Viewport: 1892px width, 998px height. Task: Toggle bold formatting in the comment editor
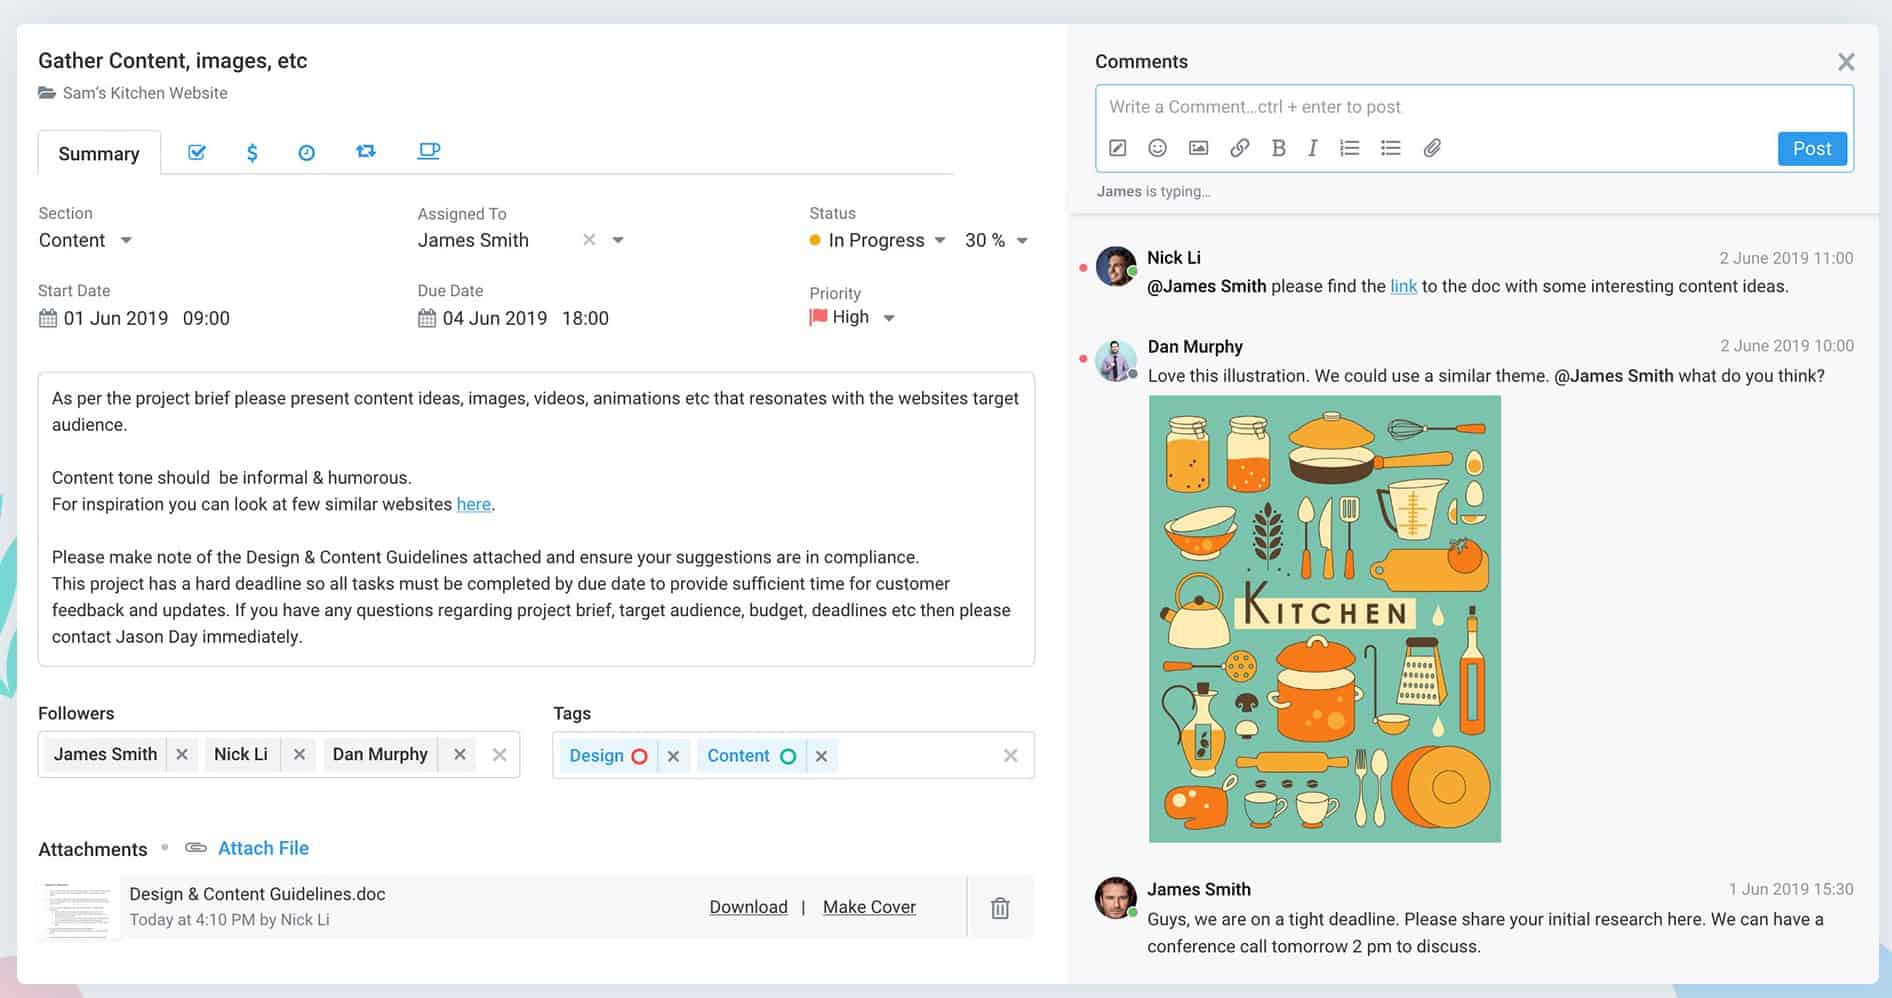tap(1278, 147)
